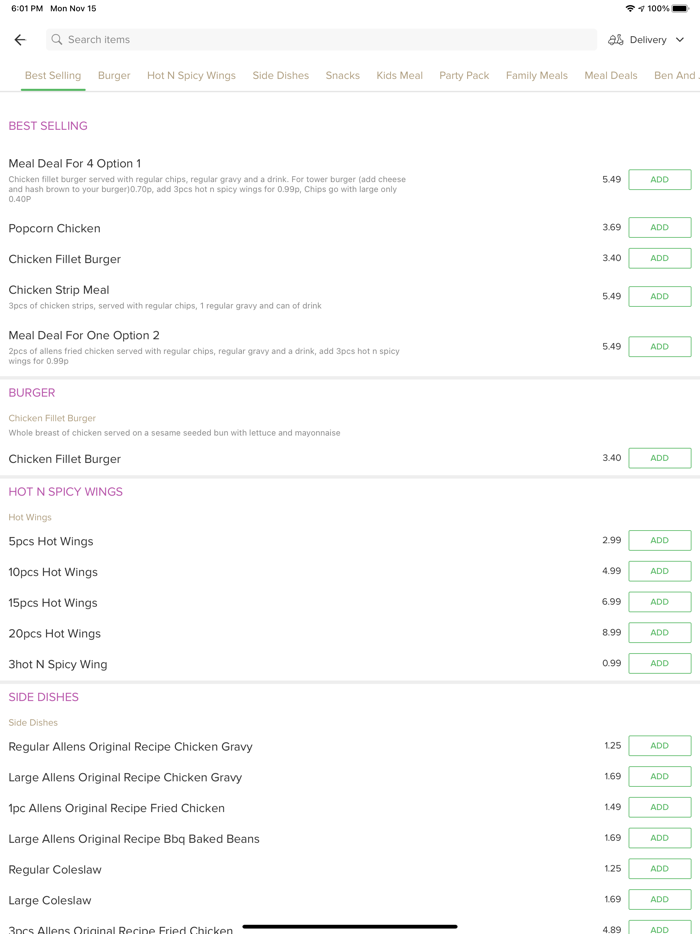This screenshot has width=700, height=934.
Task: Open the Hot N Spicy Wings tab
Action: click(191, 75)
